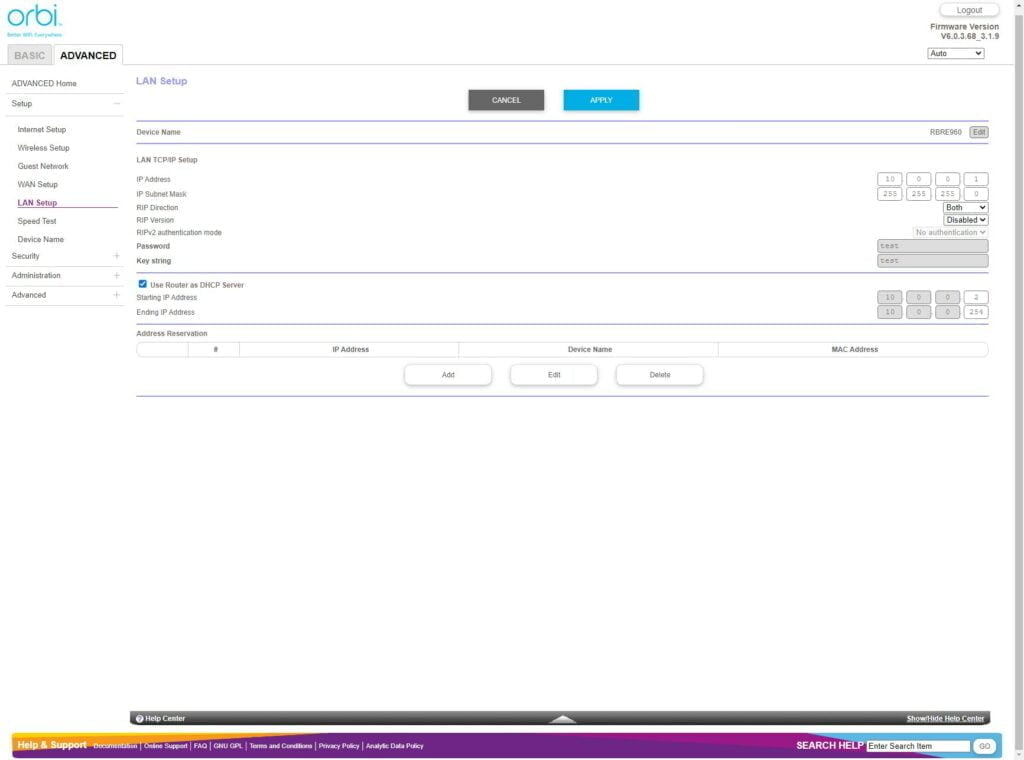Expand help panel with center arrow icon
The width and height of the screenshot is (1024, 760).
[562, 718]
